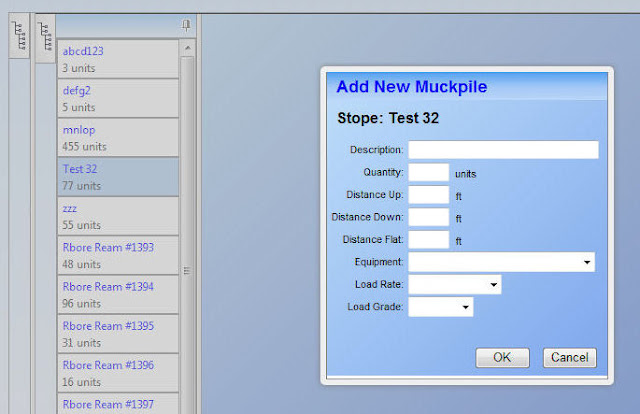The image size is (640, 414).
Task: Click the '77 units' text under Test 32
Action: point(82,186)
